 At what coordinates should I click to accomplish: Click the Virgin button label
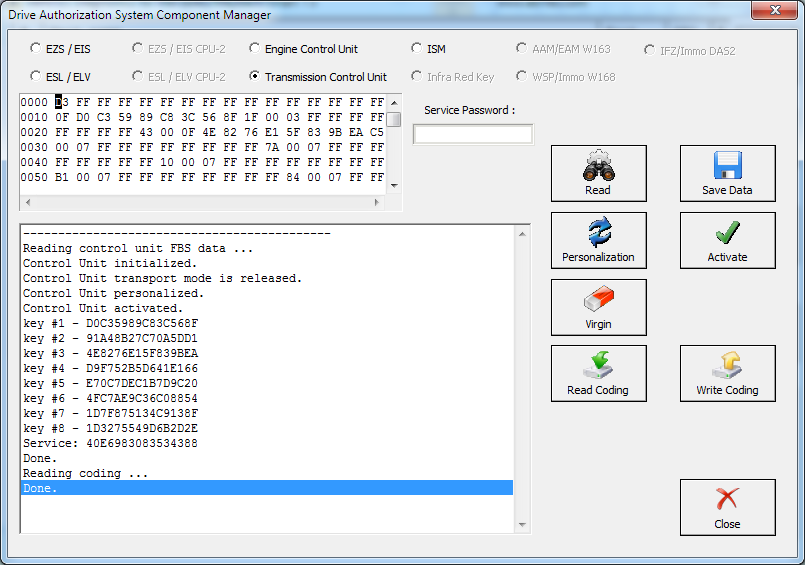[x=598, y=324]
